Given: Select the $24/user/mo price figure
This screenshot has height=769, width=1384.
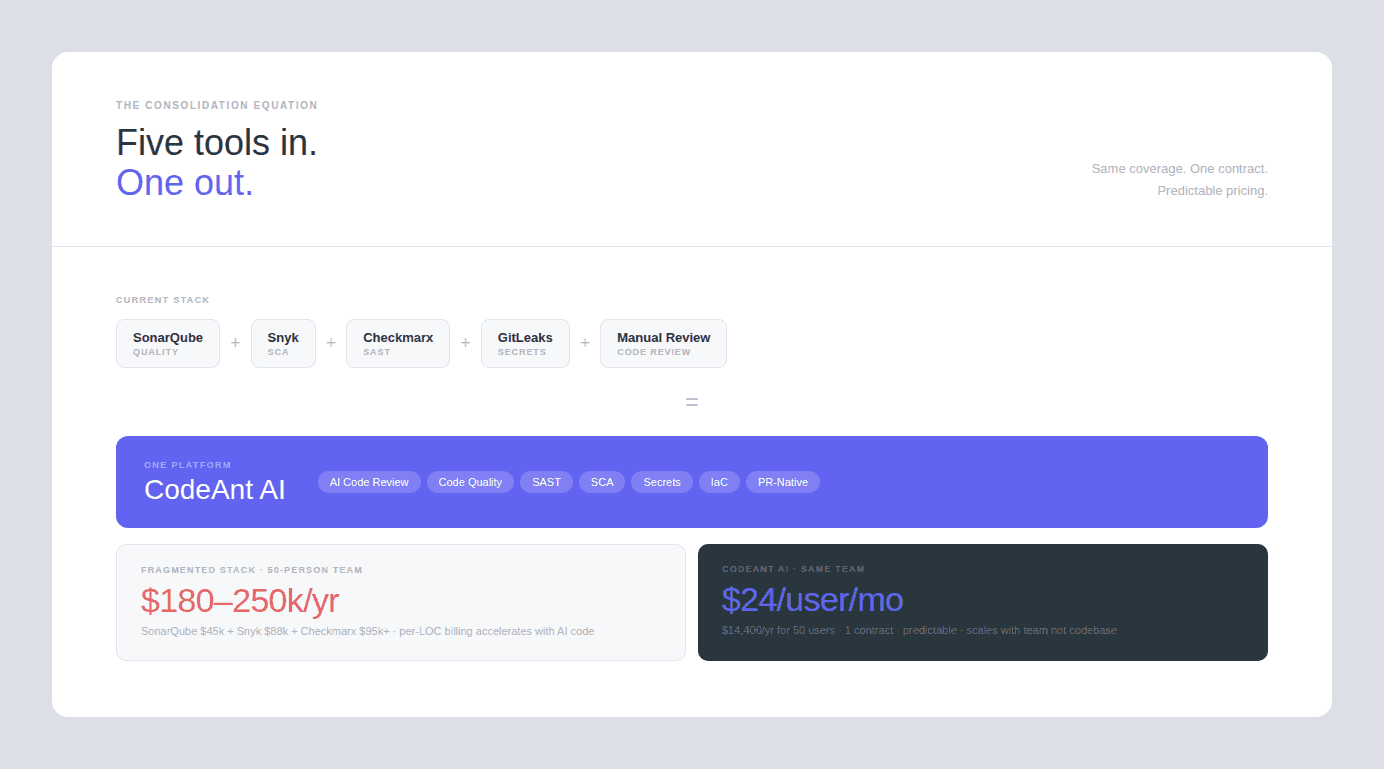Looking at the screenshot, I should [x=812, y=600].
